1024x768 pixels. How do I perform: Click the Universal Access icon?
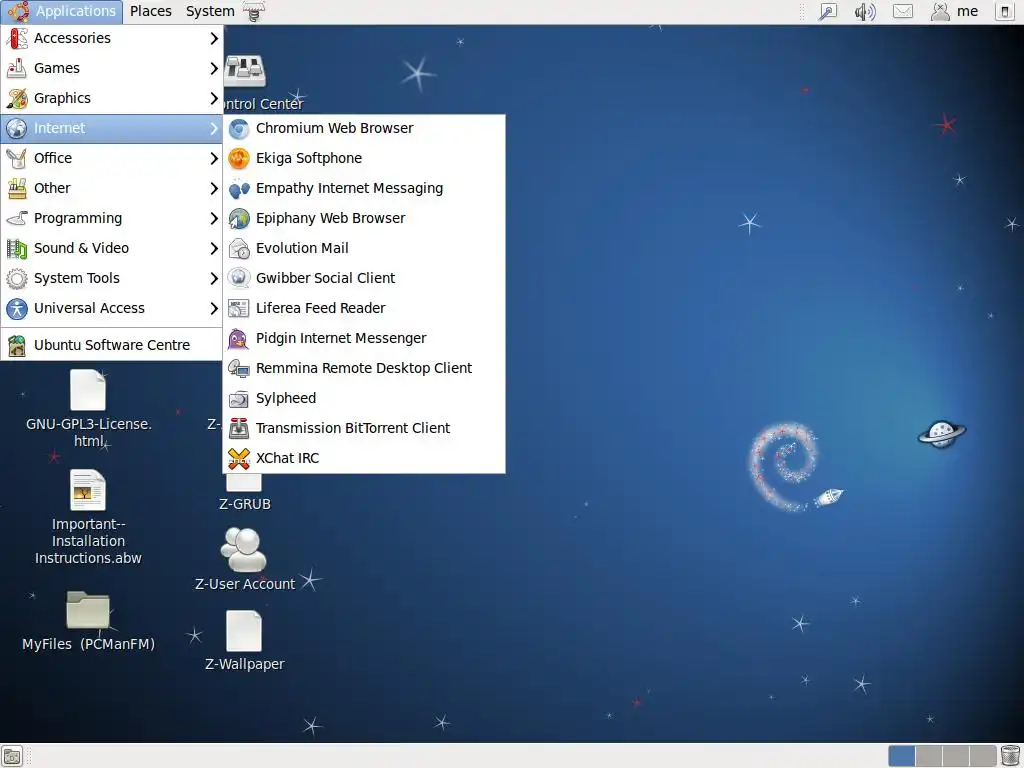17,309
